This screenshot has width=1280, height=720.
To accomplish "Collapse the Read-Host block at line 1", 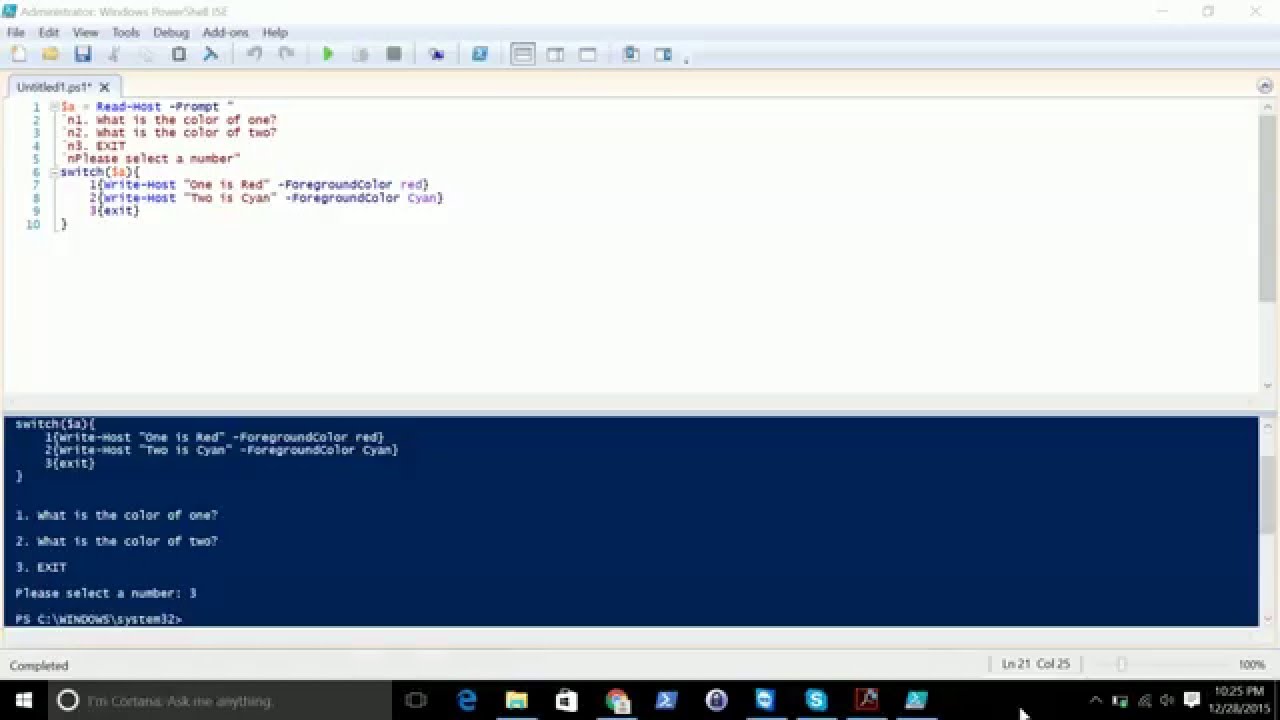I will click(53, 107).
